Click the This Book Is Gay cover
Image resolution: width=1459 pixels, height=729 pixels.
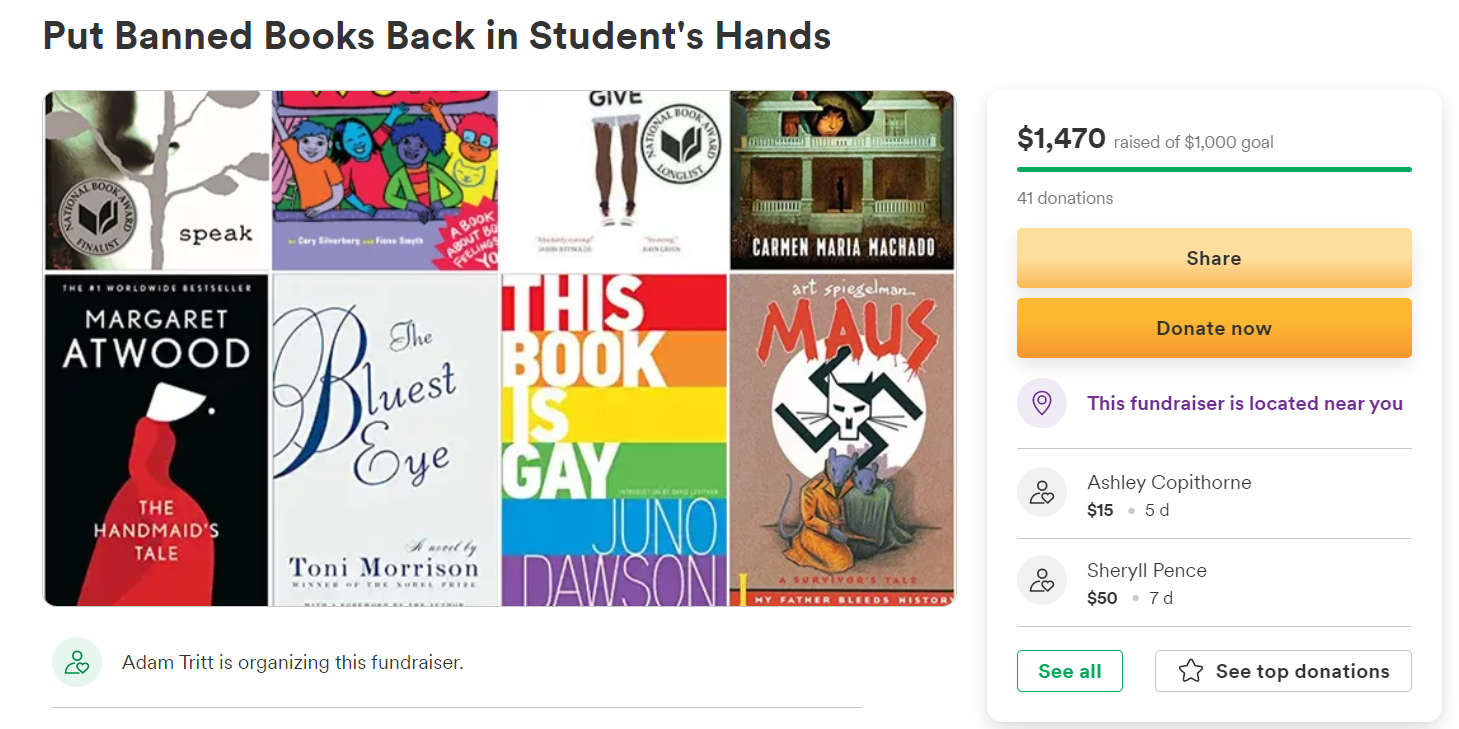click(x=614, y=440)
